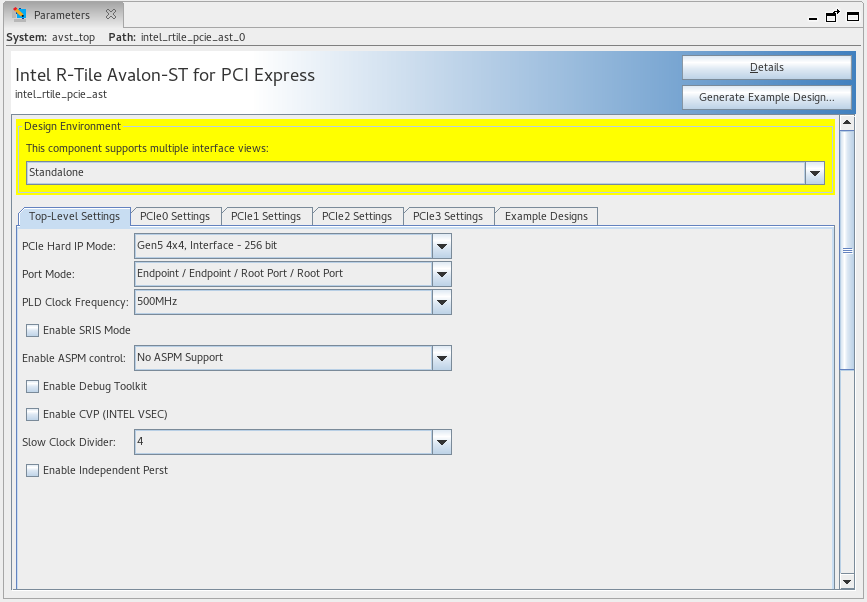The width and height of the screenshot is (867, 602).
Task: Tick Enable Independent Perst checkbox
Action: [x=33, y=470]
